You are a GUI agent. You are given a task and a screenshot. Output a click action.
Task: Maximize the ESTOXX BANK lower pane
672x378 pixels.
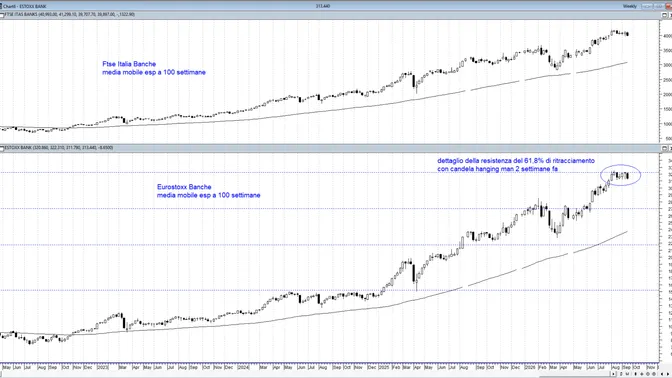(664, 148)
